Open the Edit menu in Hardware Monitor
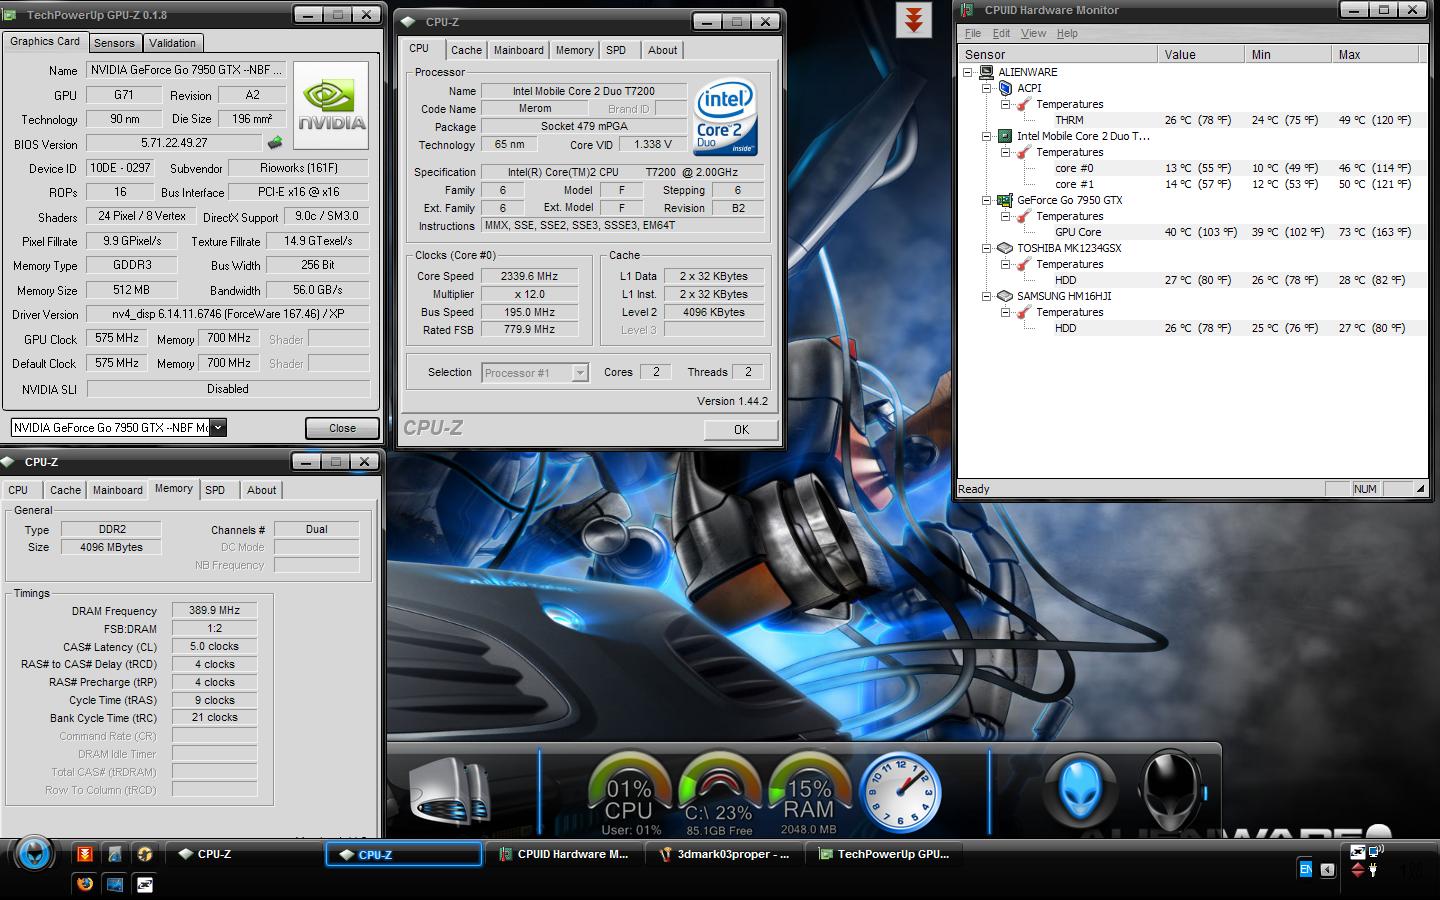 pos(1001,33)
